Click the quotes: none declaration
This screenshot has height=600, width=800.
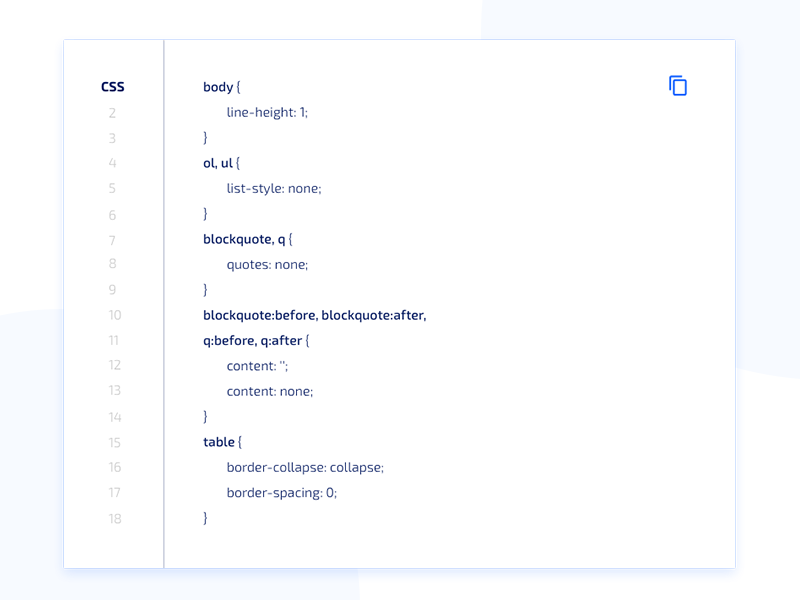[x=266, y=264]
